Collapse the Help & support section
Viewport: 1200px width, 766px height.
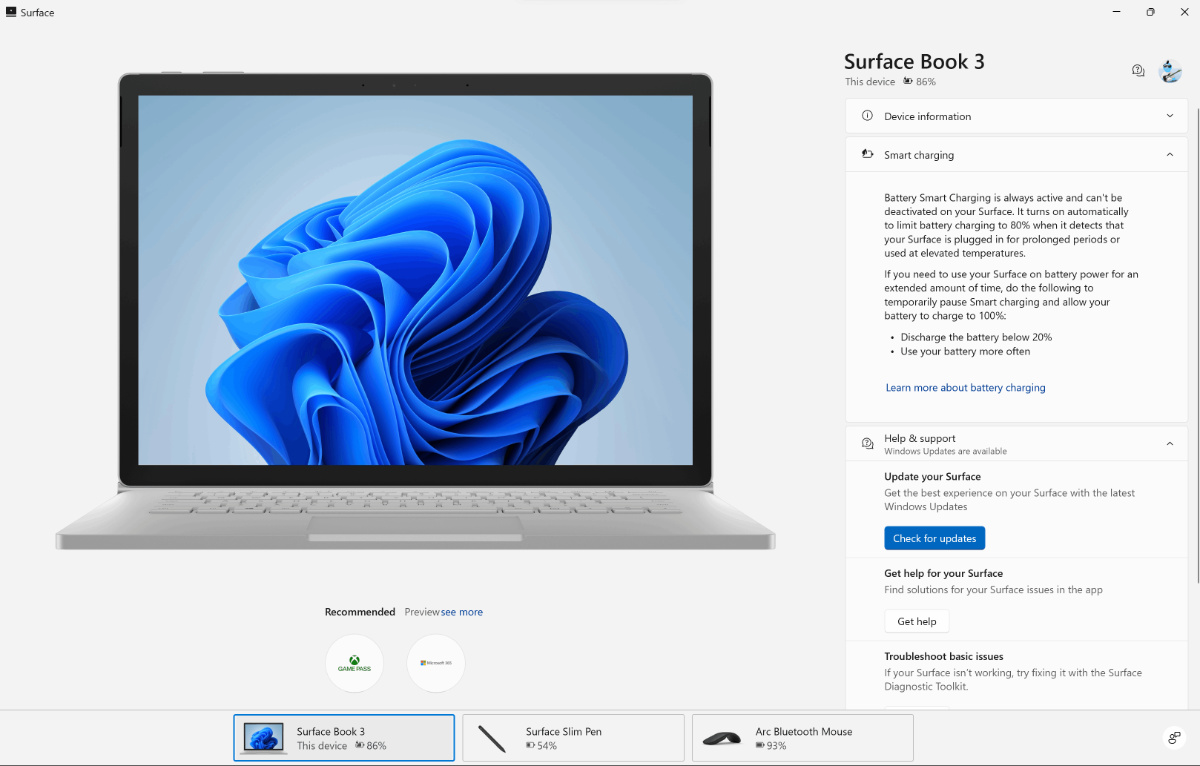[1016, 444]
